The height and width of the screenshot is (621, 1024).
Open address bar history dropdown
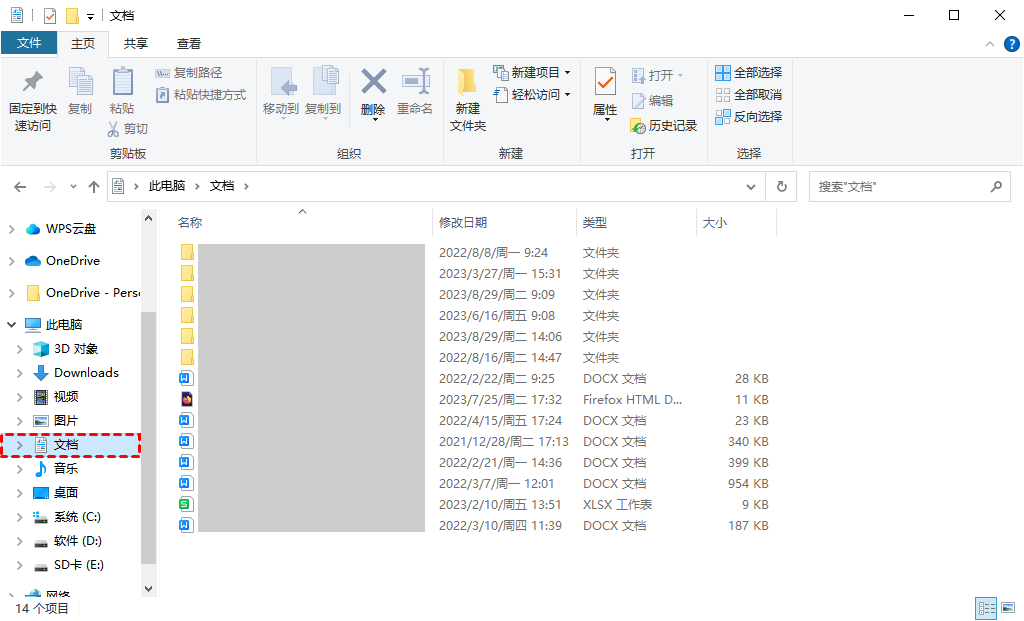tap(751, 187)
